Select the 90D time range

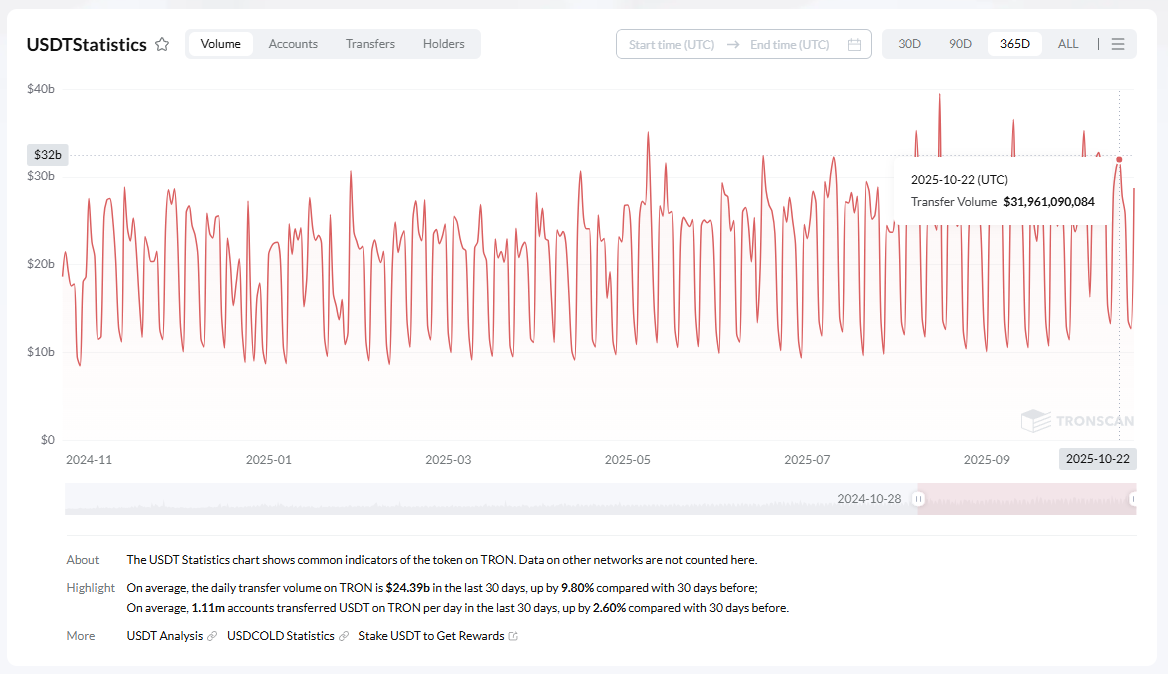tap(960, 44)
